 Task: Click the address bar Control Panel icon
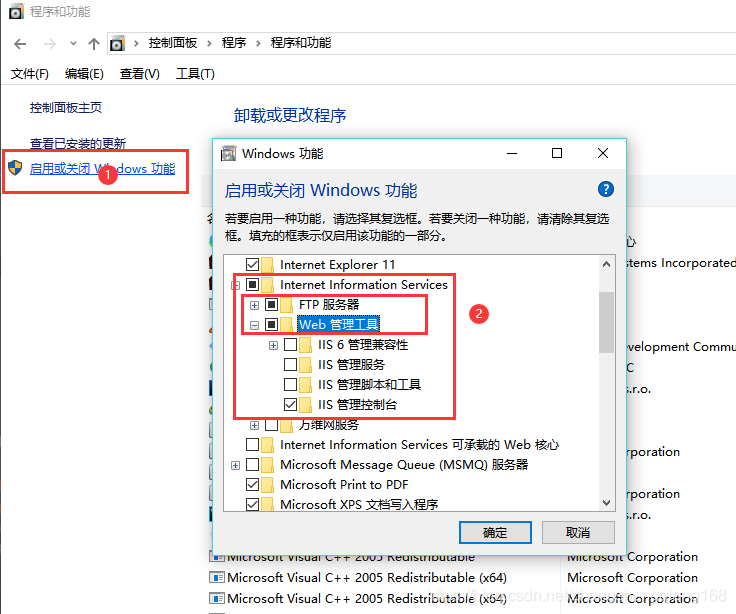117,43
